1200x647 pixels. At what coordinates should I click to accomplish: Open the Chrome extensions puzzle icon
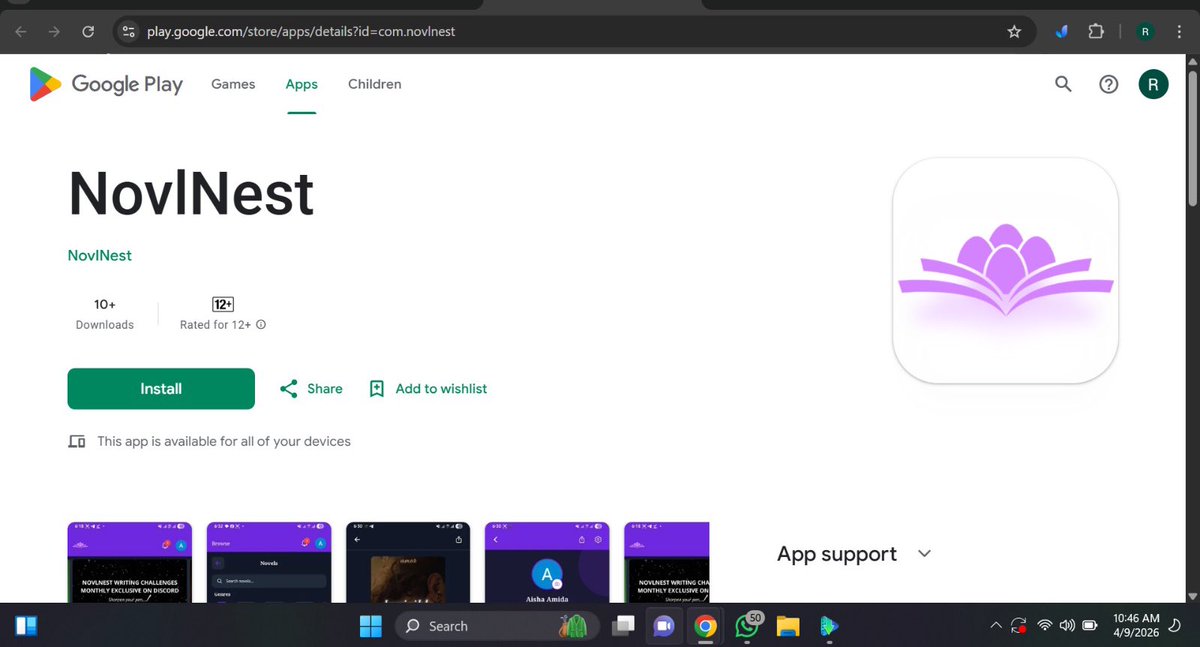coord(1096,31)
